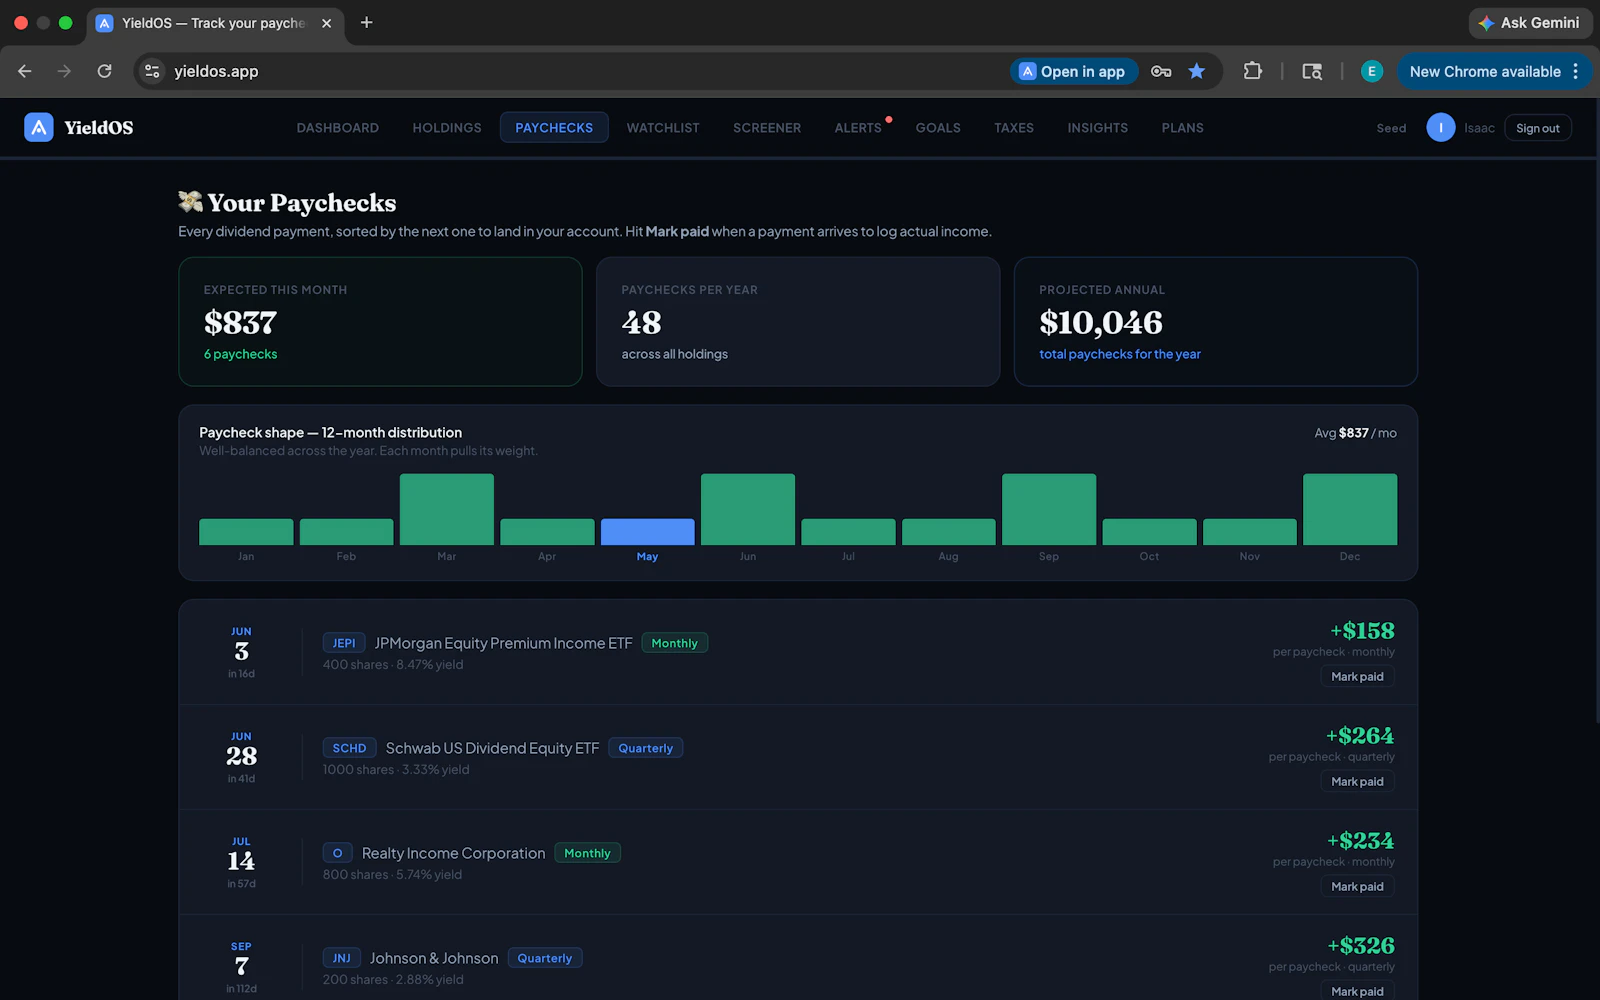
Task: Click the October bar in the chart
Action: click(x=1150, y=532)
